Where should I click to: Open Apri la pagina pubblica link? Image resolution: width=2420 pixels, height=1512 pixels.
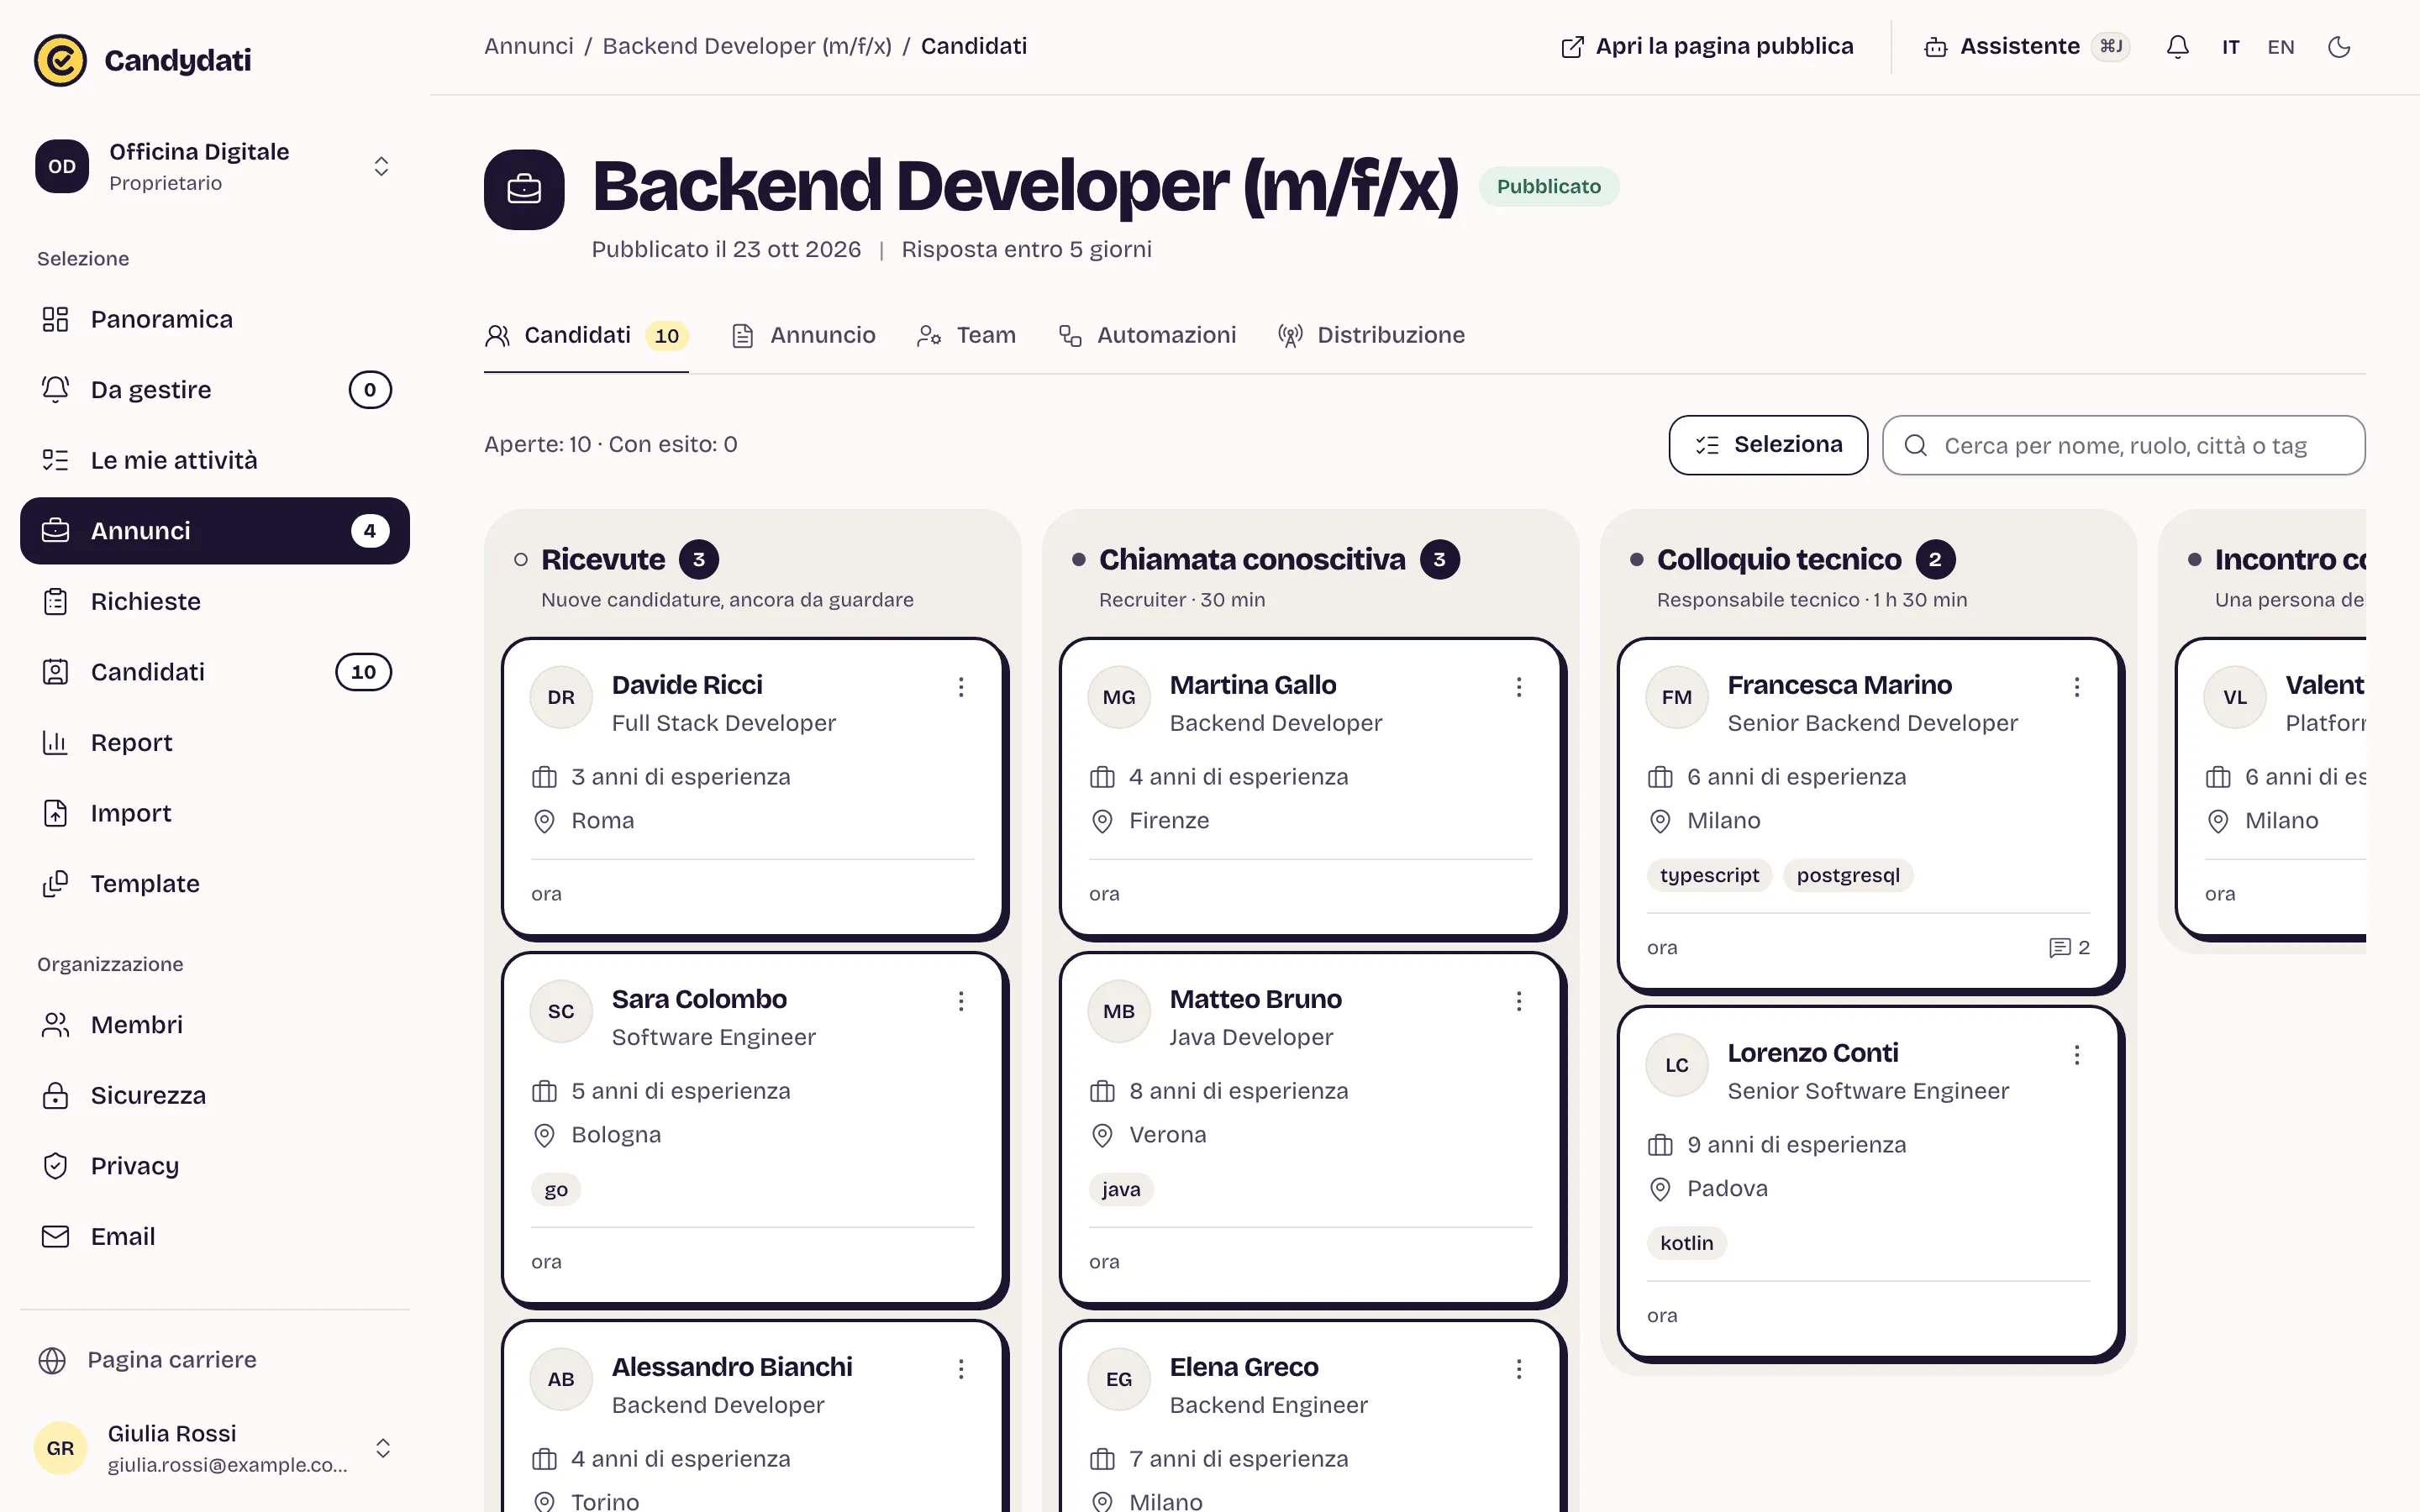coord(1706,47)
